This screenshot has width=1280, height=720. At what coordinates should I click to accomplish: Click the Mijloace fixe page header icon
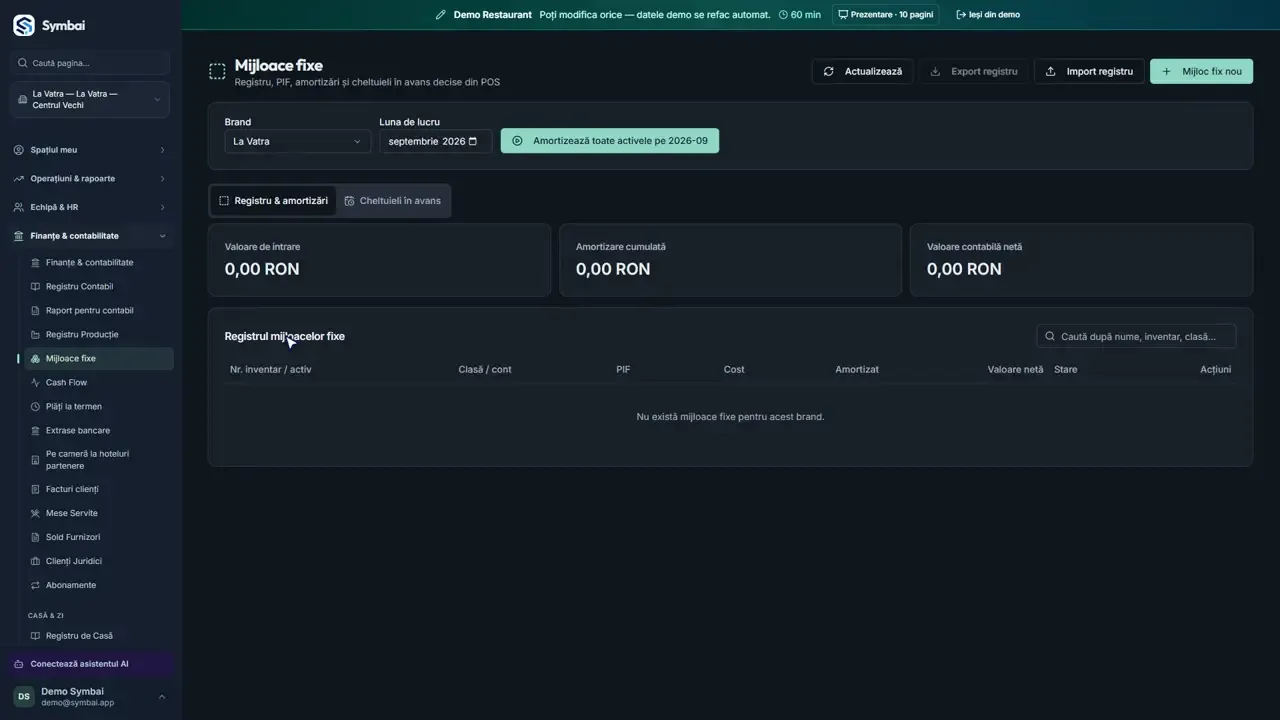[217, 71]
